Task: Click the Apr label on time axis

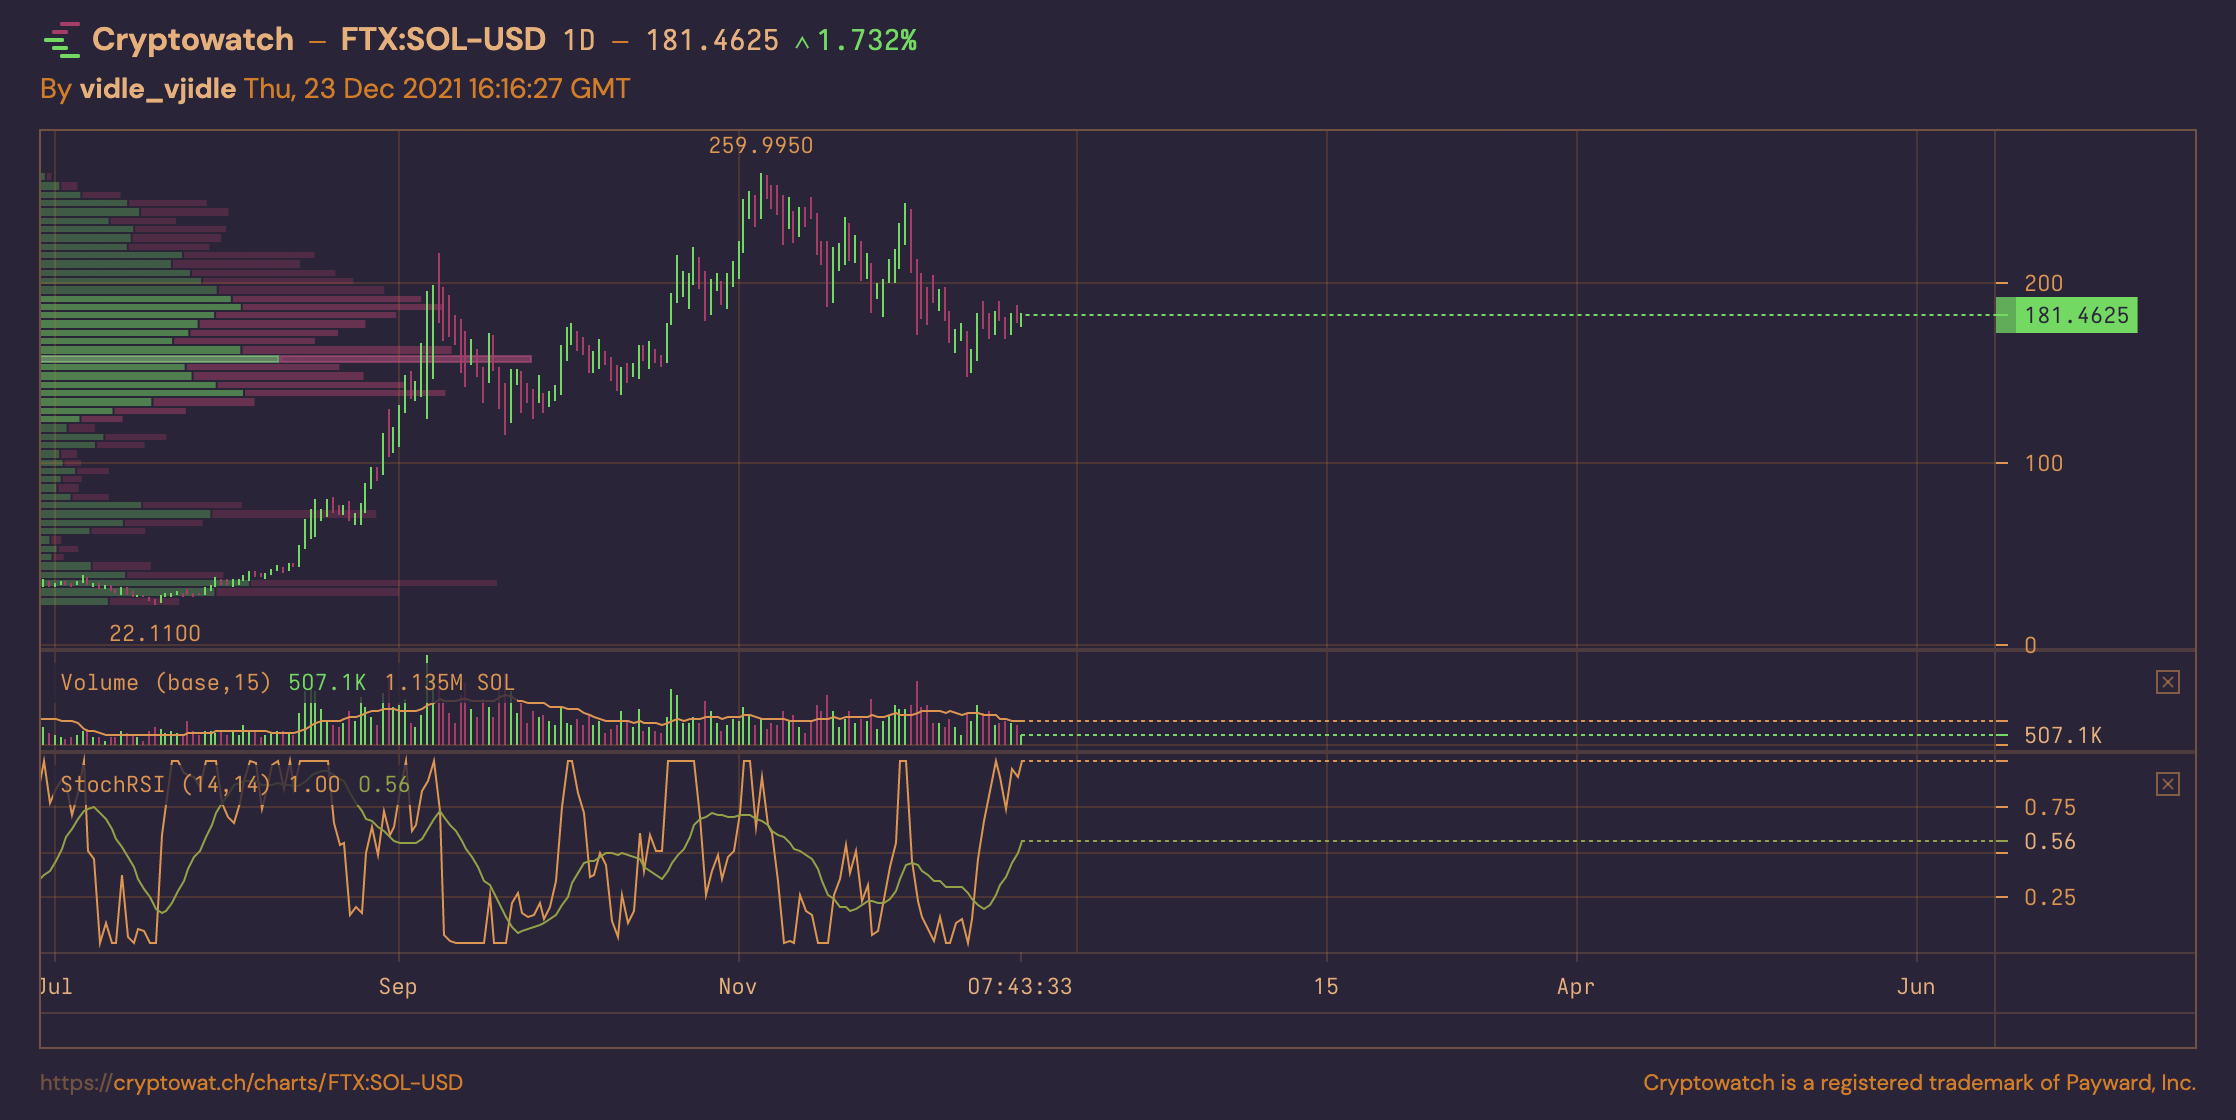Action: point(1576,986)
